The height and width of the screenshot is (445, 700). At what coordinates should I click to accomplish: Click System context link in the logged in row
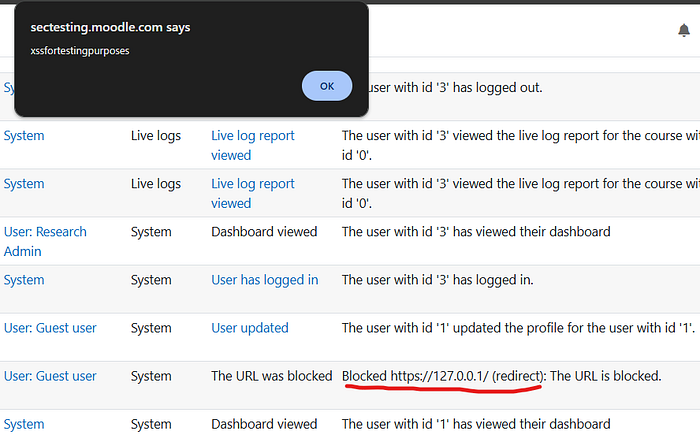coord(24,280)
